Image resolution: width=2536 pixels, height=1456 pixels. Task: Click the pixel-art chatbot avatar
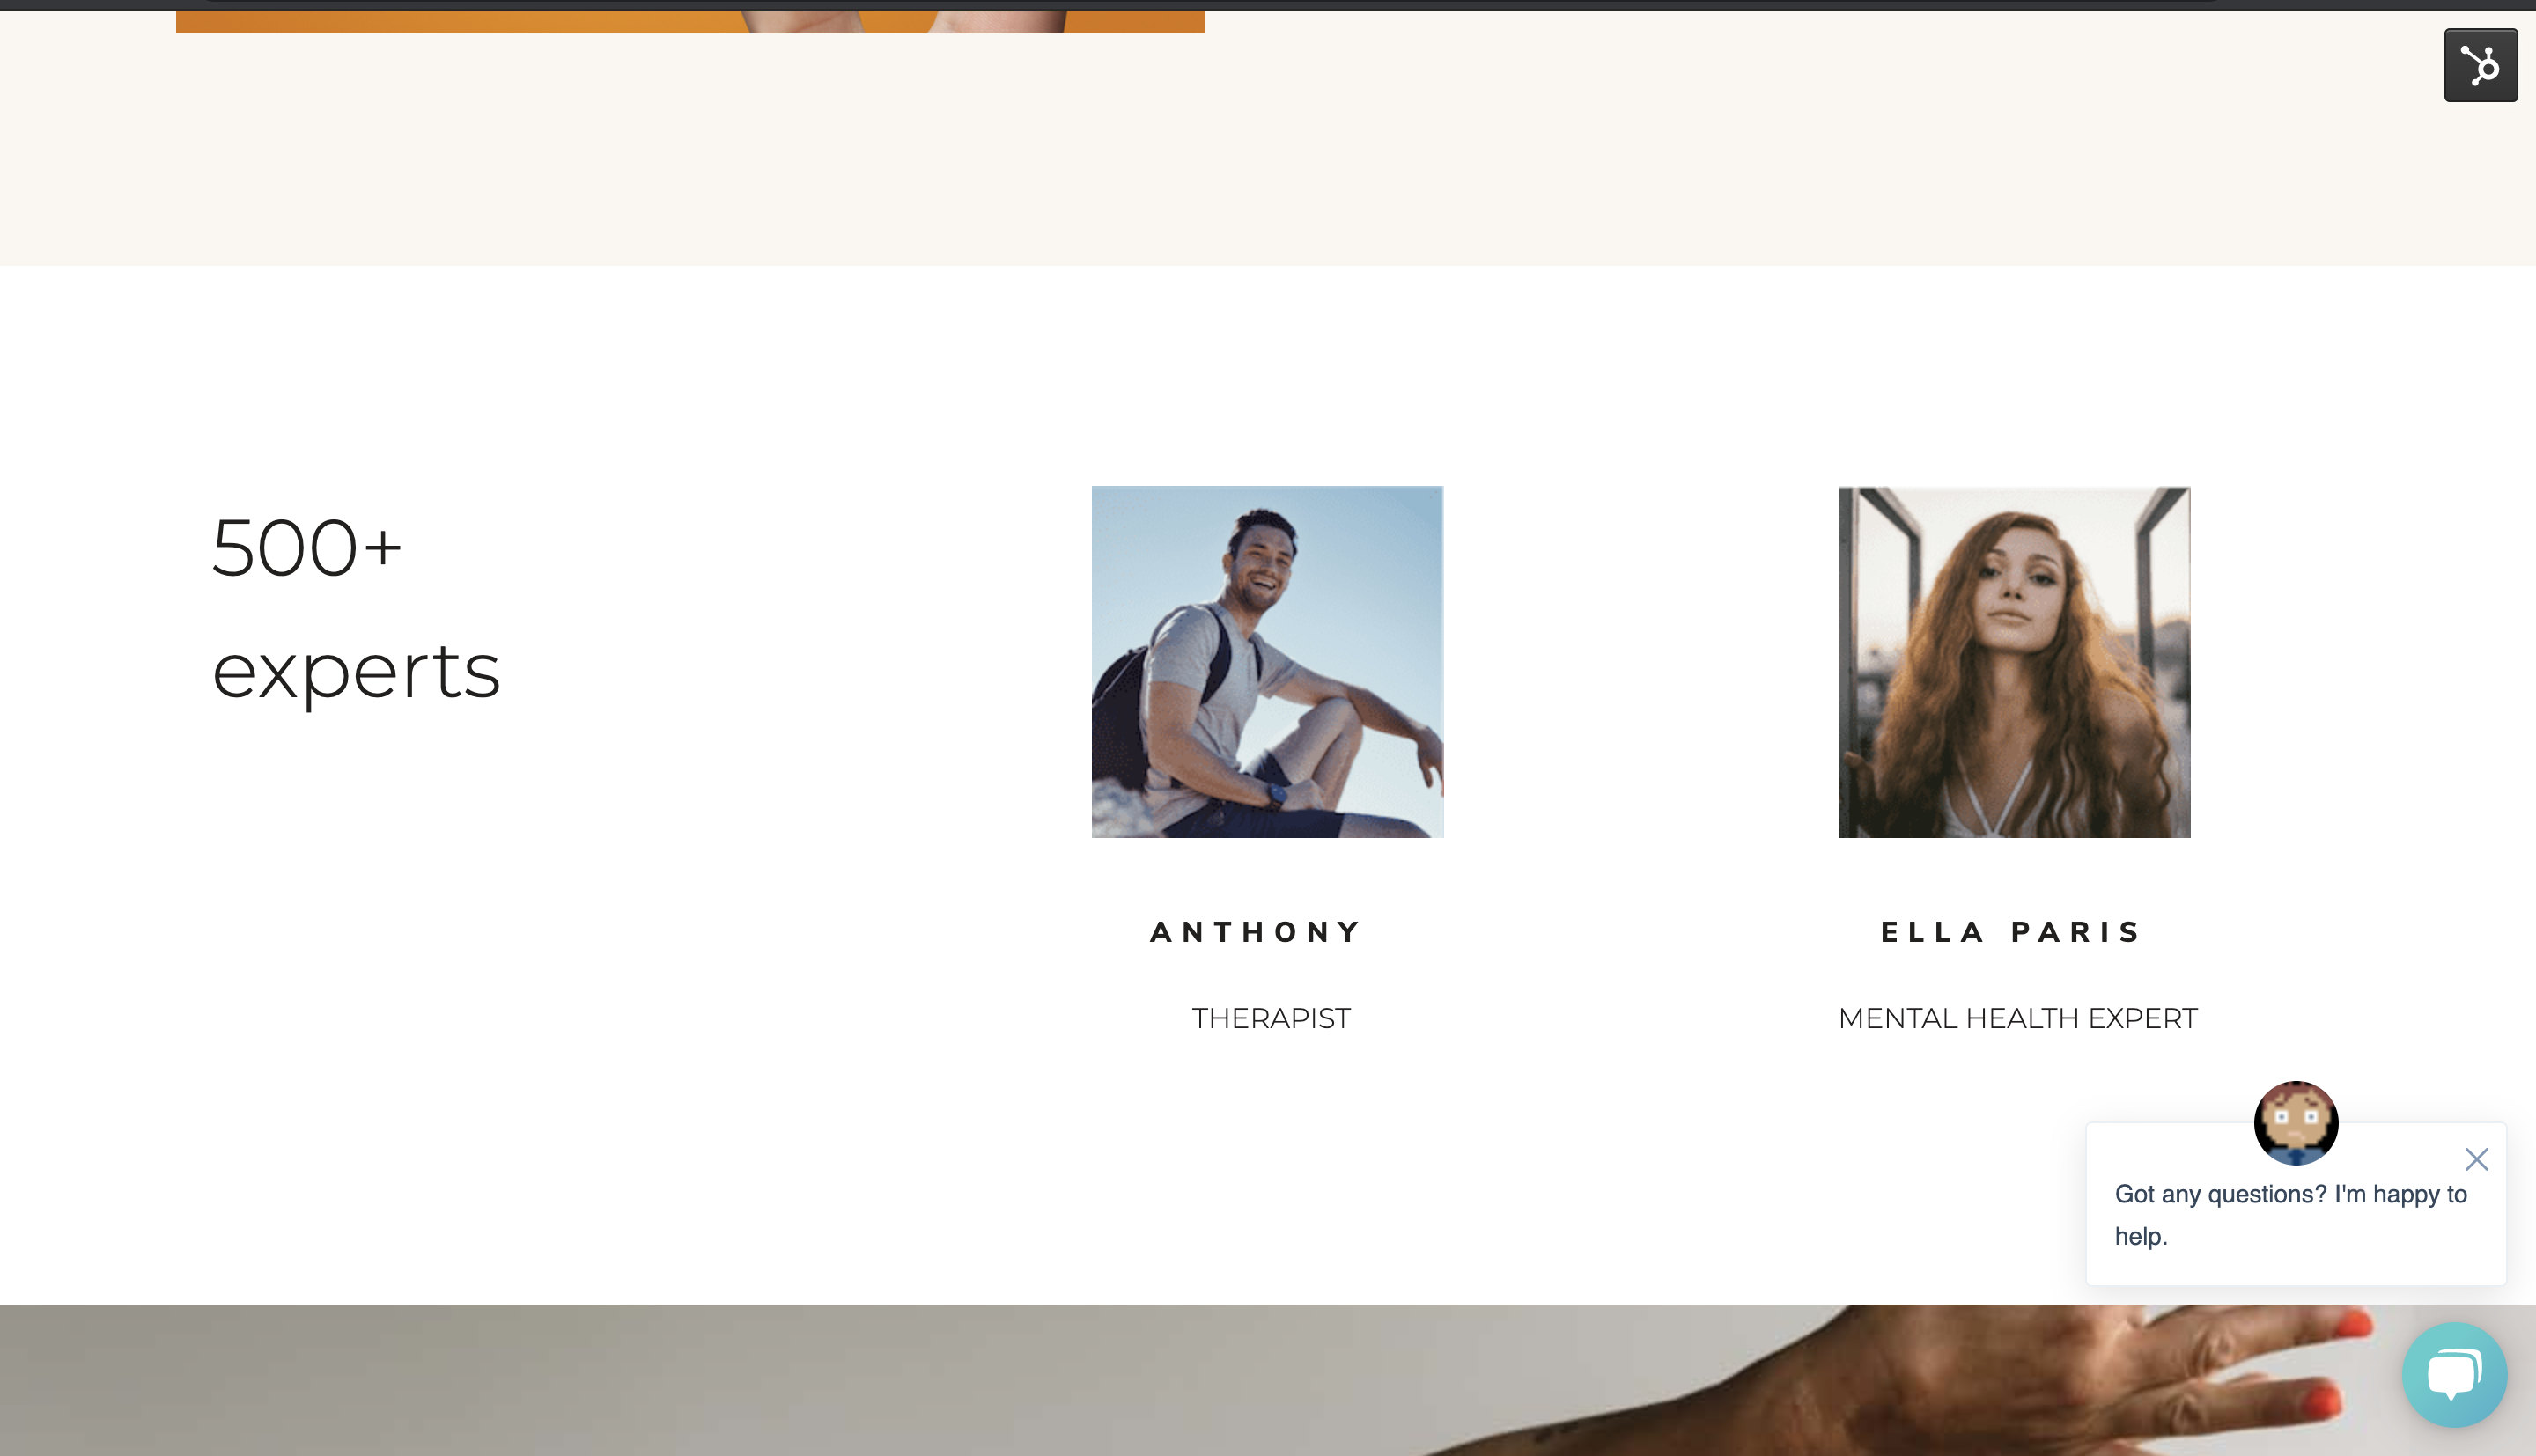(2296, 1122)
